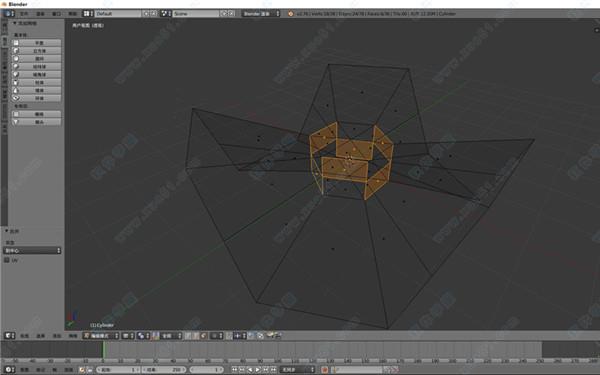Open the dropdown above the UV checkbox
This screenshot has height=375, width=600.
[32, 251]
